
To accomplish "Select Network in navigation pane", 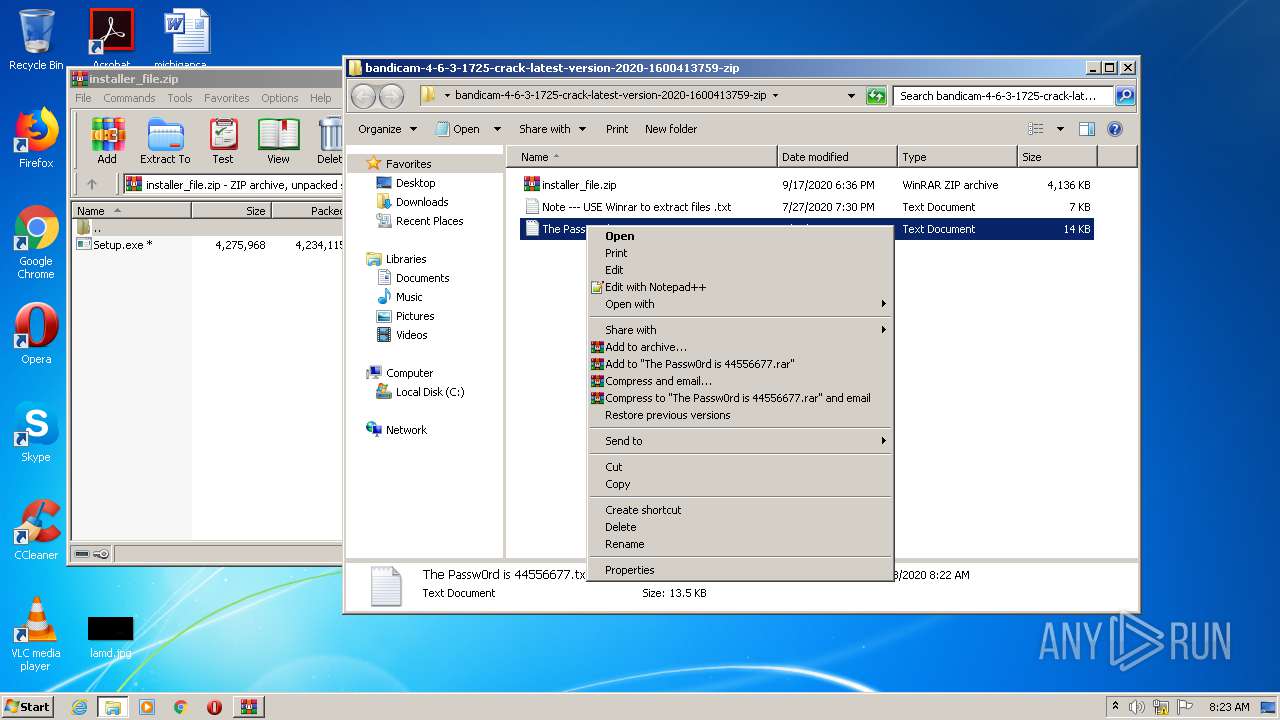I will 406,430.
